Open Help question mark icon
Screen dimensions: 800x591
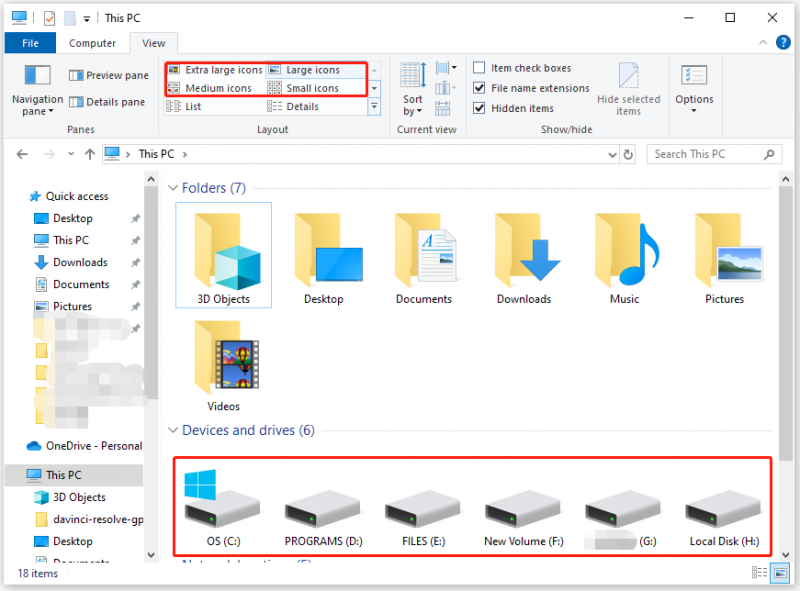(783, 42)
